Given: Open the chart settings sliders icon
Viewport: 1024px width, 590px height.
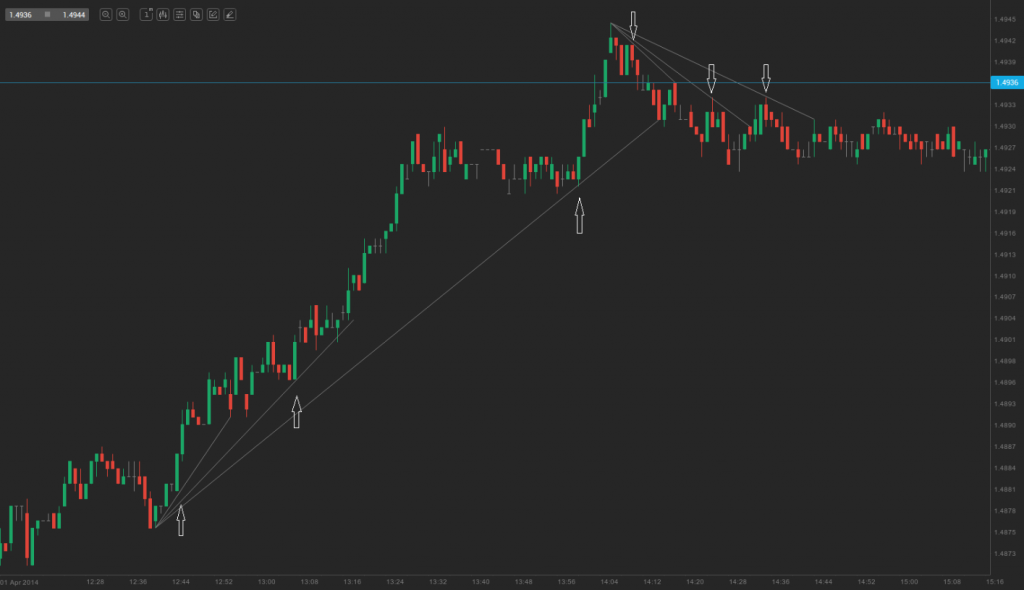Looking at the screenshot, I should [x=180, y=14].
